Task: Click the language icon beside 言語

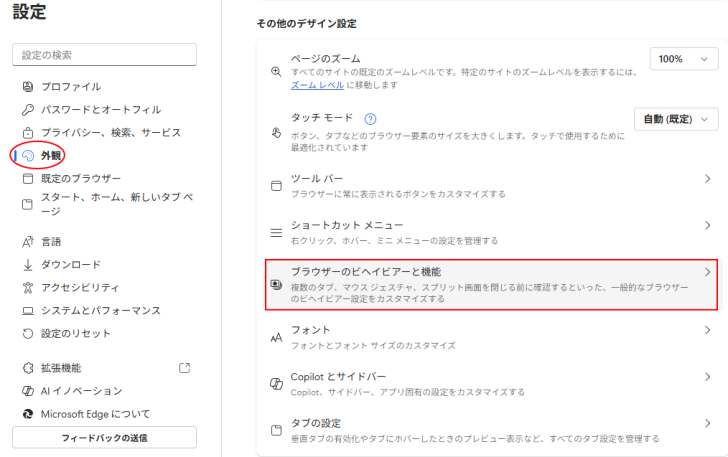Action: pos(28,242)
